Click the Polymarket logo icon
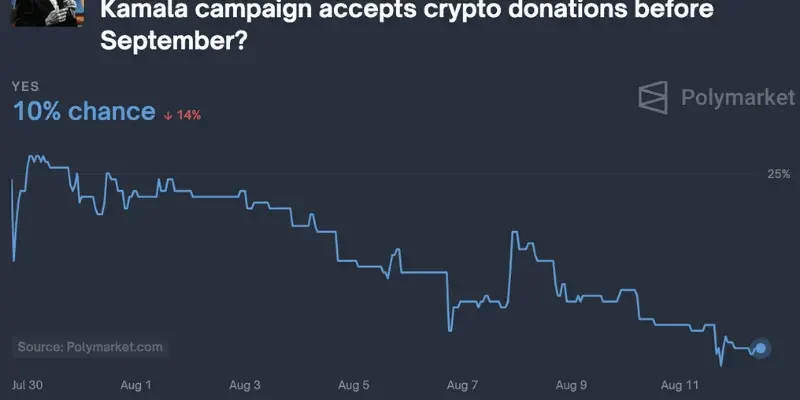The width and height of the screenshot is (800, 400). pyautogui.click(x=653, y=98)
